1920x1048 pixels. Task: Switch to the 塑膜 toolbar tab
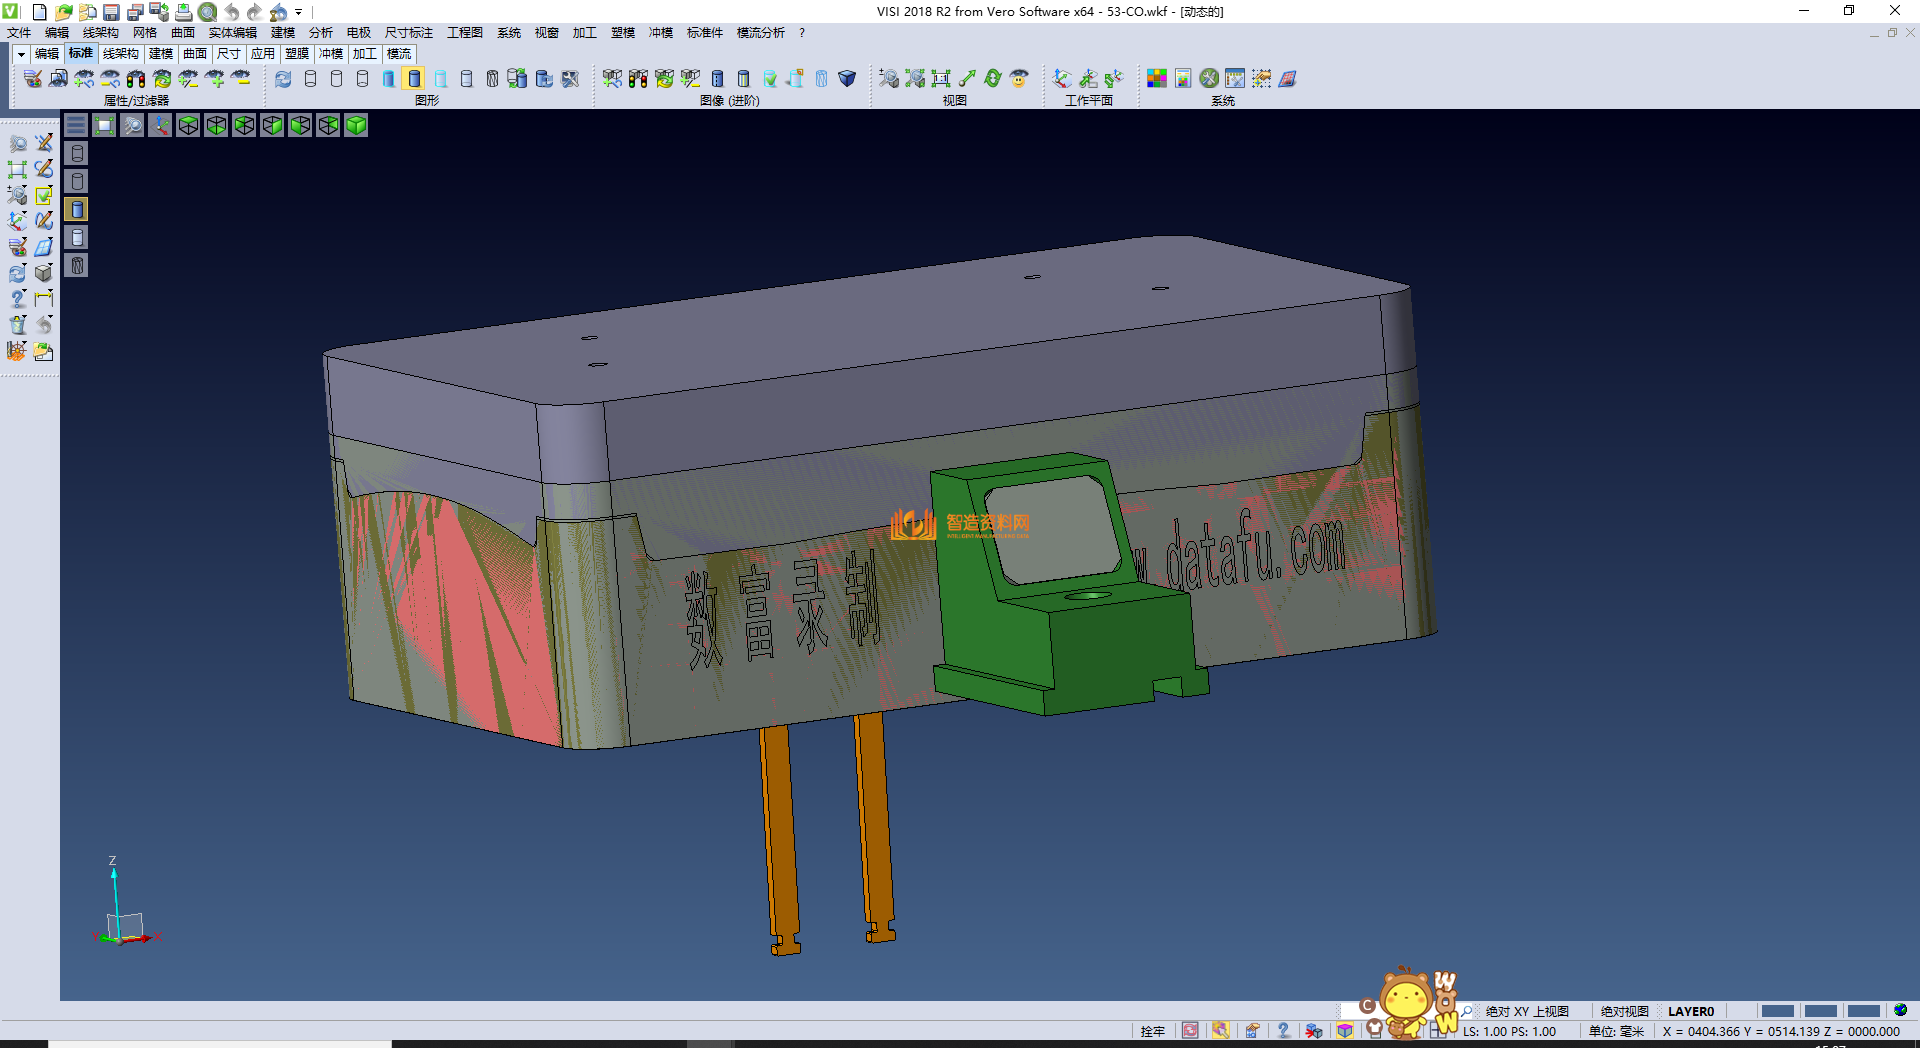click(x=297, y=54)
